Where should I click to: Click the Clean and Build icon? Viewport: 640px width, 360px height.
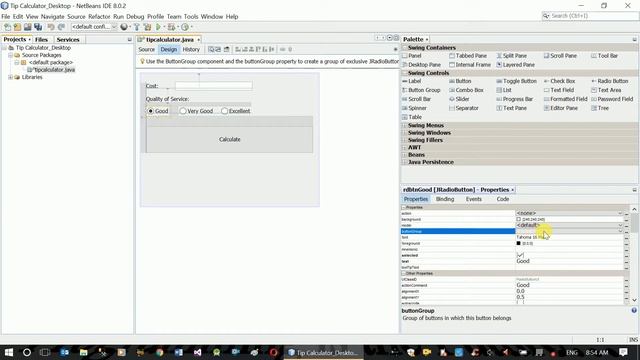[x=147, y=27]
